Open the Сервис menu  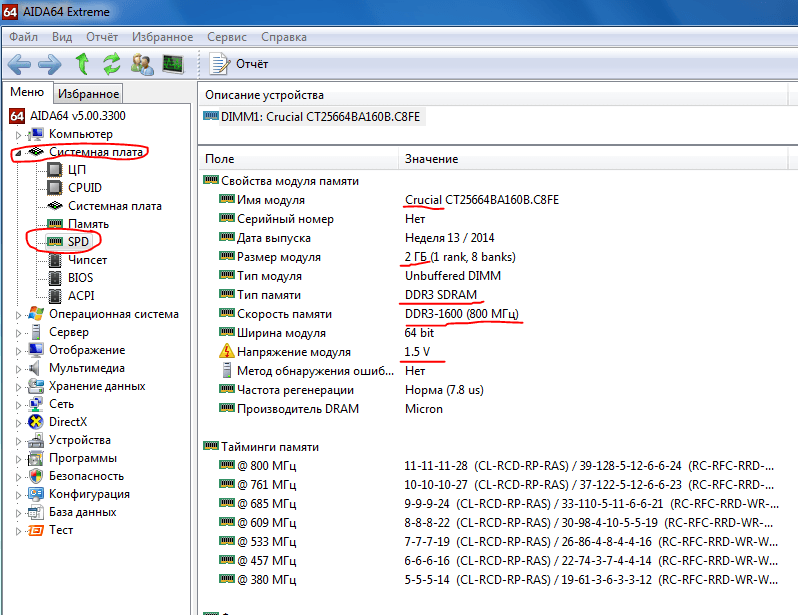click(x=226, y=37)
